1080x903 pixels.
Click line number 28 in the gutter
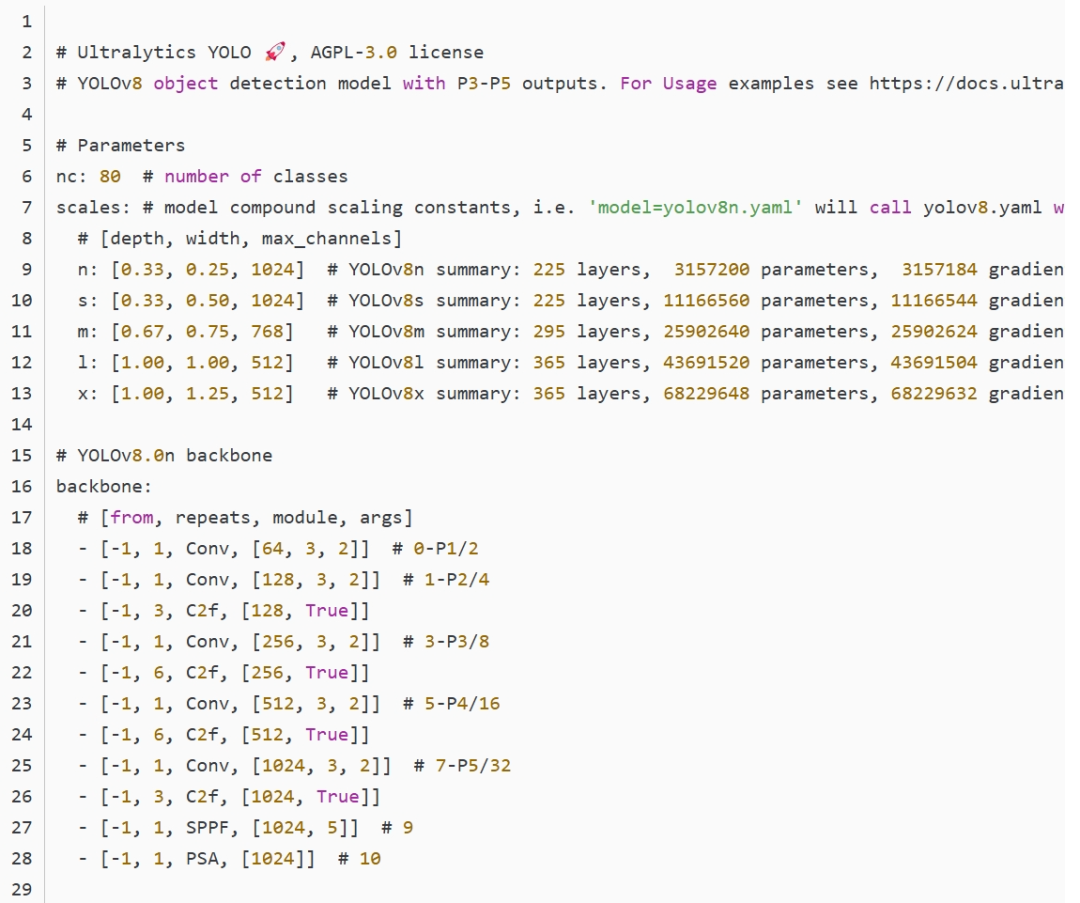[21, 858]
